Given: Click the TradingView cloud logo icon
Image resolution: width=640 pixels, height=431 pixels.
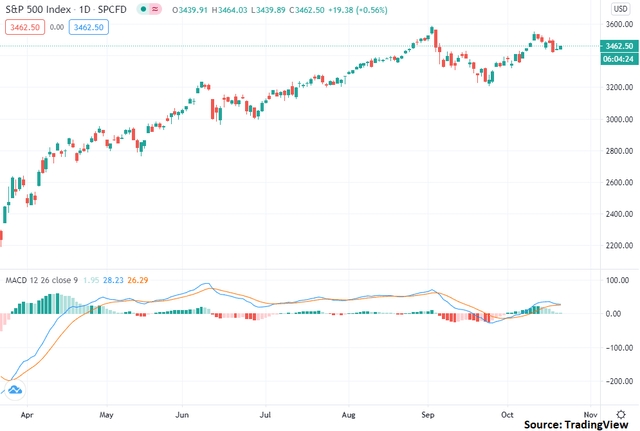Looking at the screenshot, I should [x=15, y=390].
